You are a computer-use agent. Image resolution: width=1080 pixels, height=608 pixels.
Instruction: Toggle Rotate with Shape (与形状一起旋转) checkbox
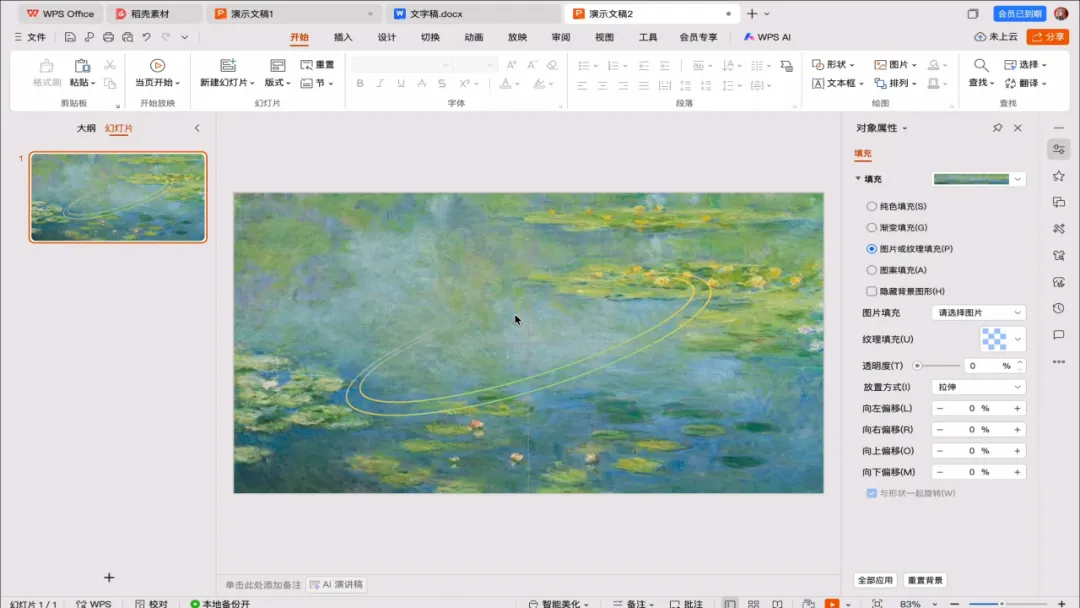coord(871,493)
